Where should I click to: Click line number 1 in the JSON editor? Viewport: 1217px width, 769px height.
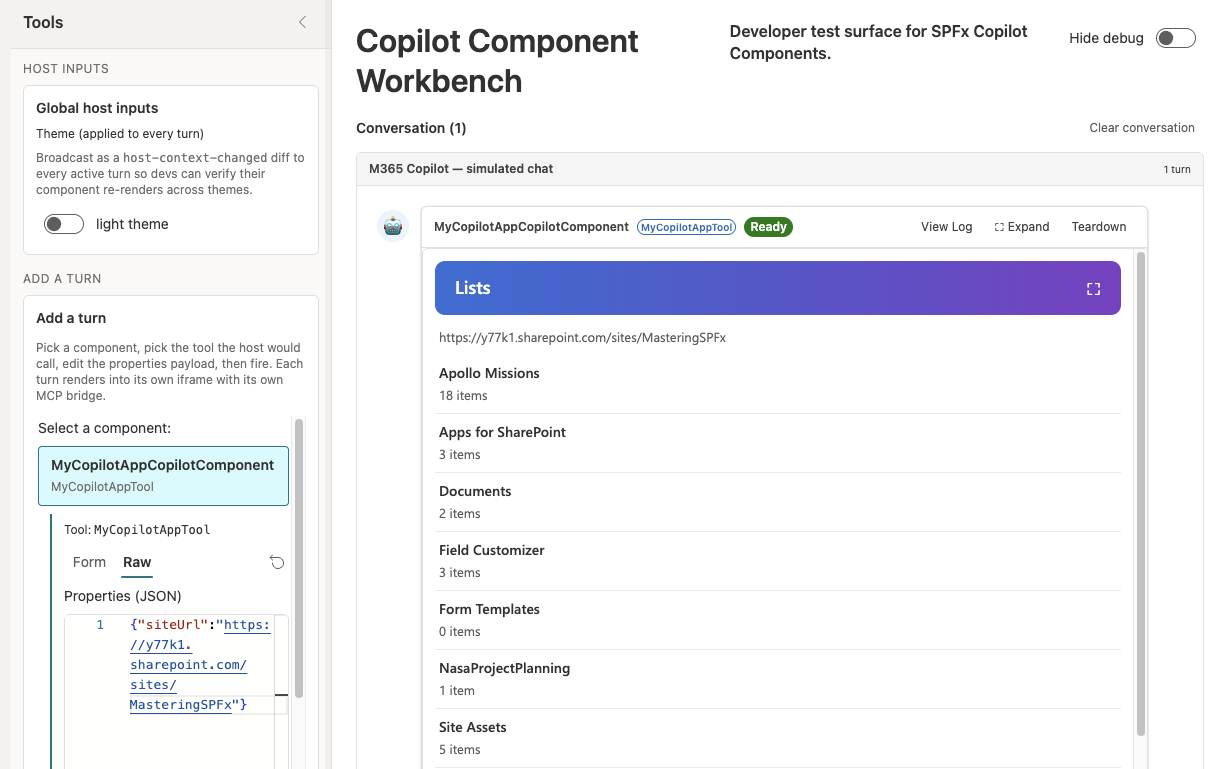[100, 625]
